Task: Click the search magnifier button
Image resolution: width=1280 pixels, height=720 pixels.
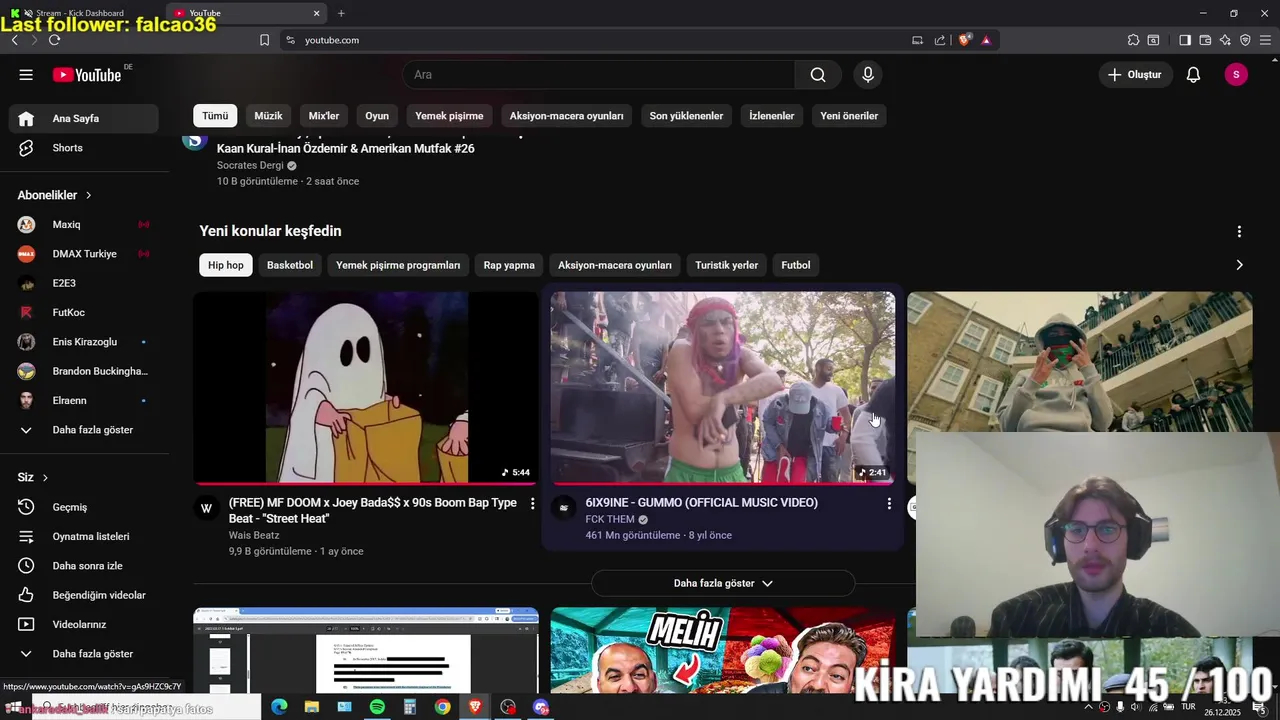Action: (x=818, y=75)
